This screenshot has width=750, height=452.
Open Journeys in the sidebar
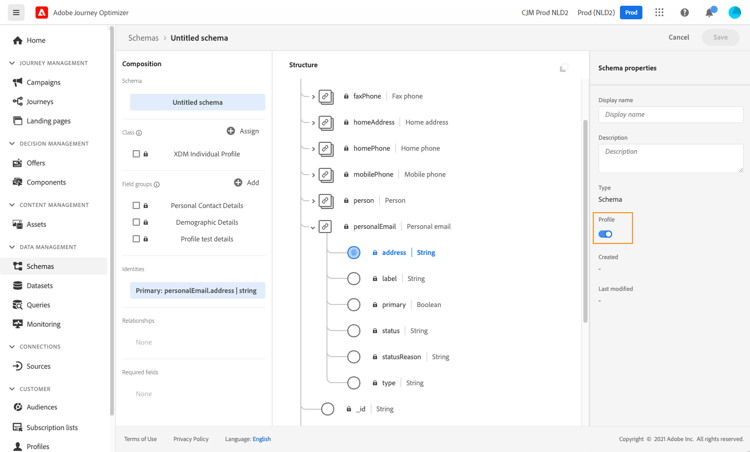(x=40, y=102)
